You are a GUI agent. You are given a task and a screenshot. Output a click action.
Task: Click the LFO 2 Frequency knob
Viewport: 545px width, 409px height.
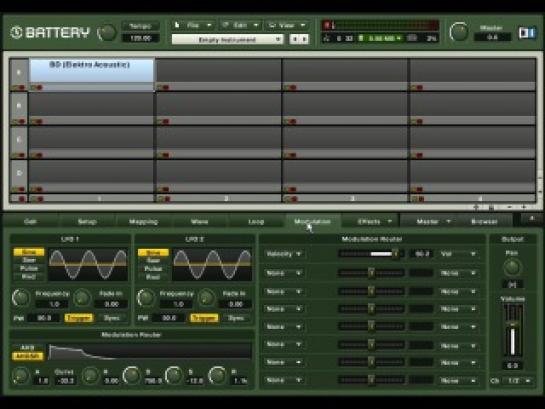pos(145,298)
